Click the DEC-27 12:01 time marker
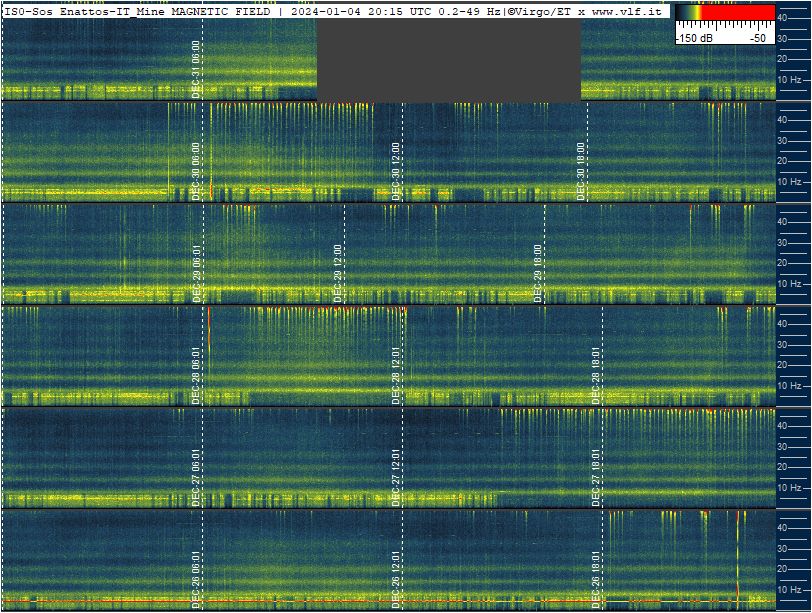 [x=396, y=477]
